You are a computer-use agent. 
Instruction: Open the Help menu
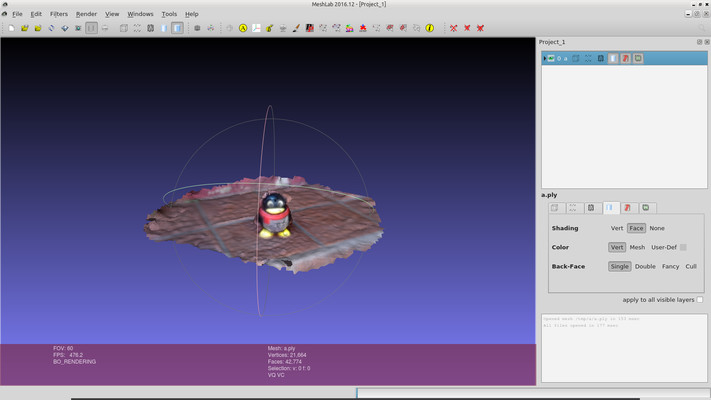(191, 14)
